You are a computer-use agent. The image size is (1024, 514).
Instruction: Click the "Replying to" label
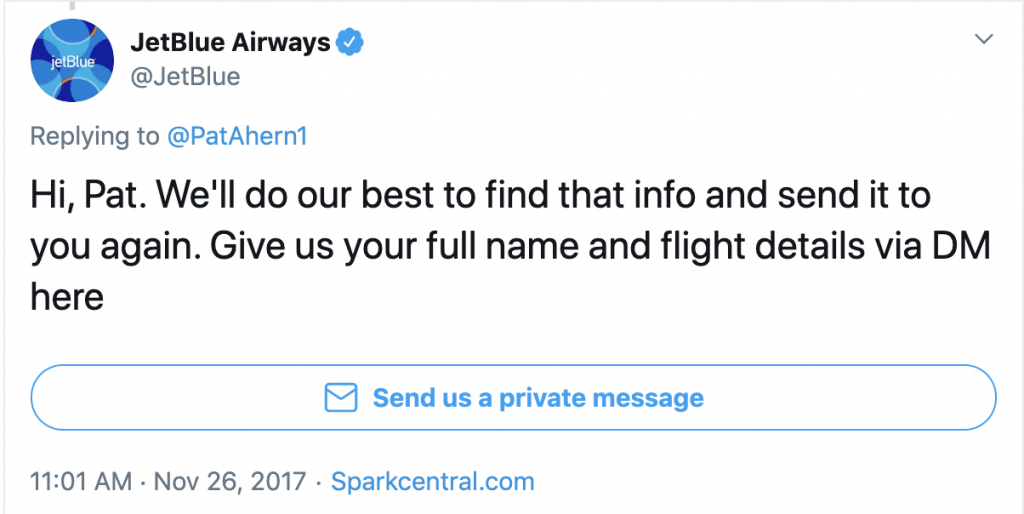tap(93, 136)
